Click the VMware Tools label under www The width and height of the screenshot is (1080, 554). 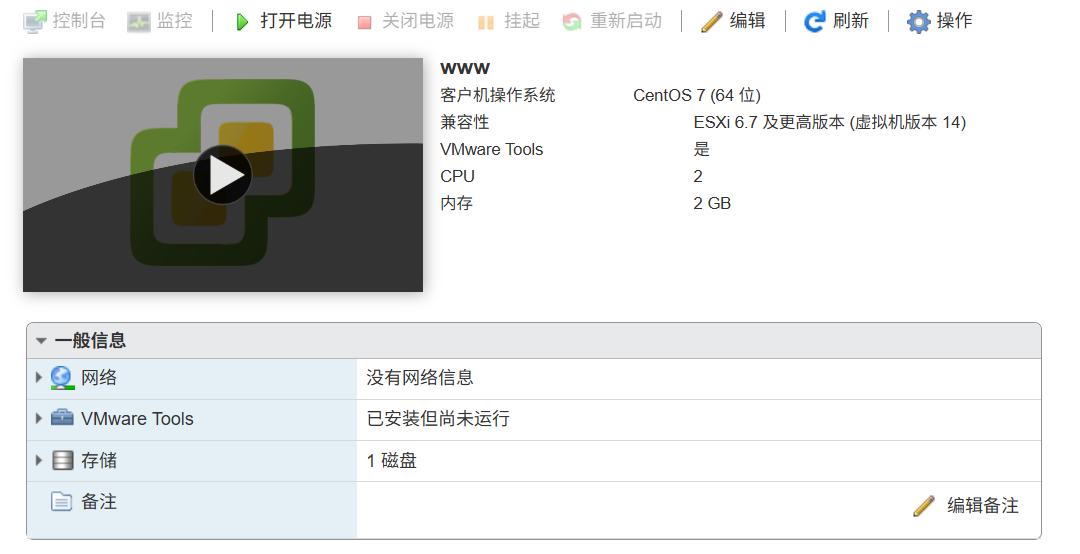(x=492, y=150)
